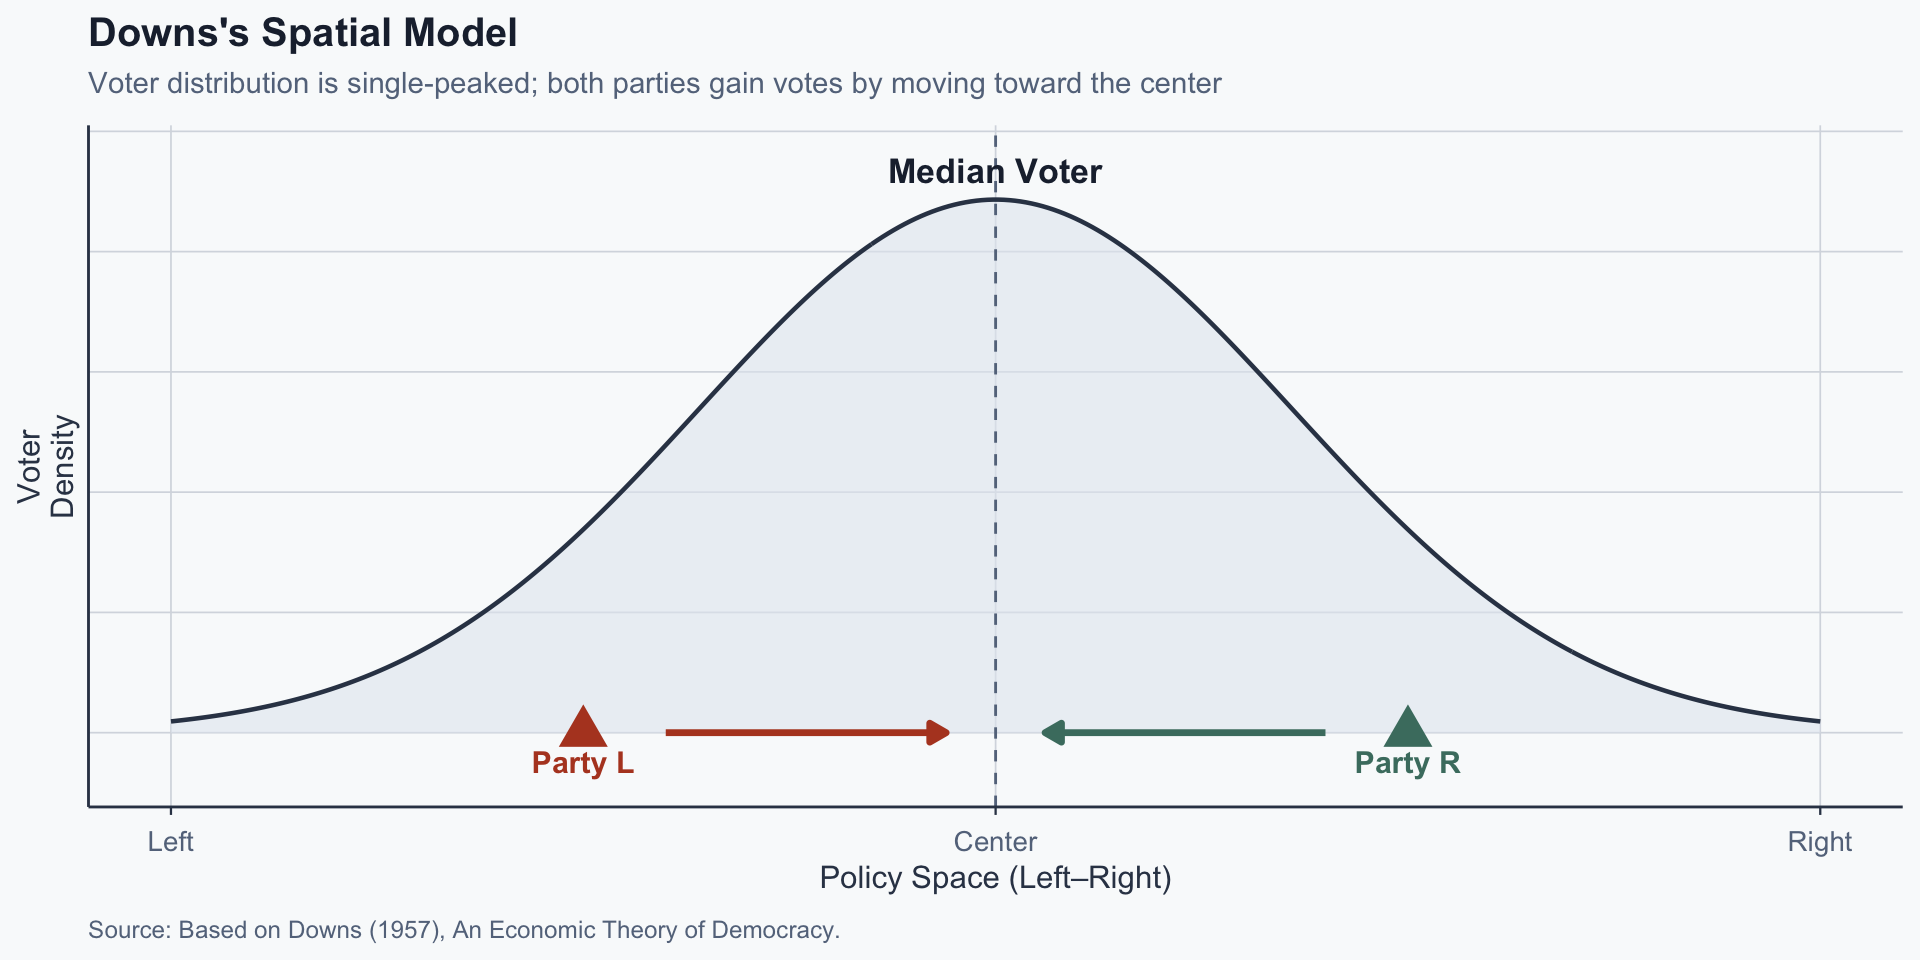
Task: Click the "Party L" text label
Action: (x=583, y=764)
